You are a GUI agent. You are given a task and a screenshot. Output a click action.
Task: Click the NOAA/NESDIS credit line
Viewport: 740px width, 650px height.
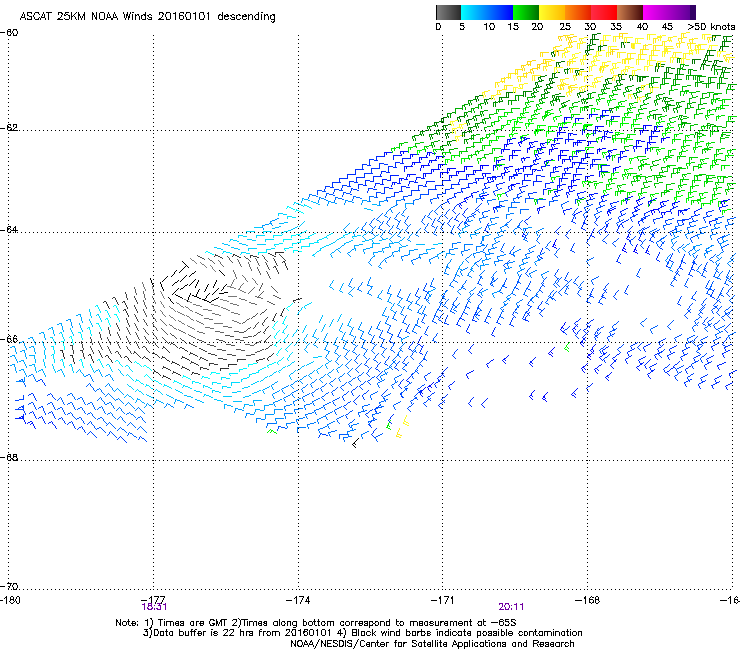(432, 644)
